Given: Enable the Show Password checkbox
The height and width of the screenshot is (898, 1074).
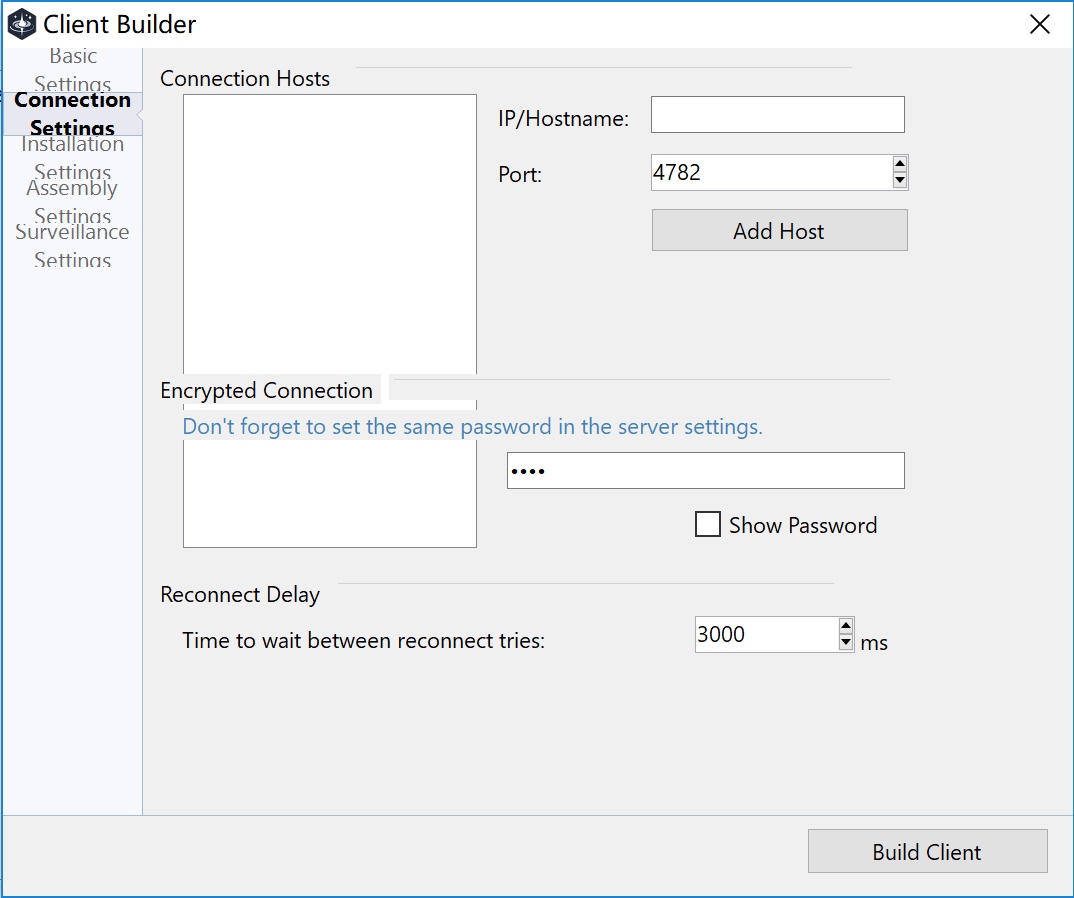Looking at the screenshot, I should pos(708,524).
